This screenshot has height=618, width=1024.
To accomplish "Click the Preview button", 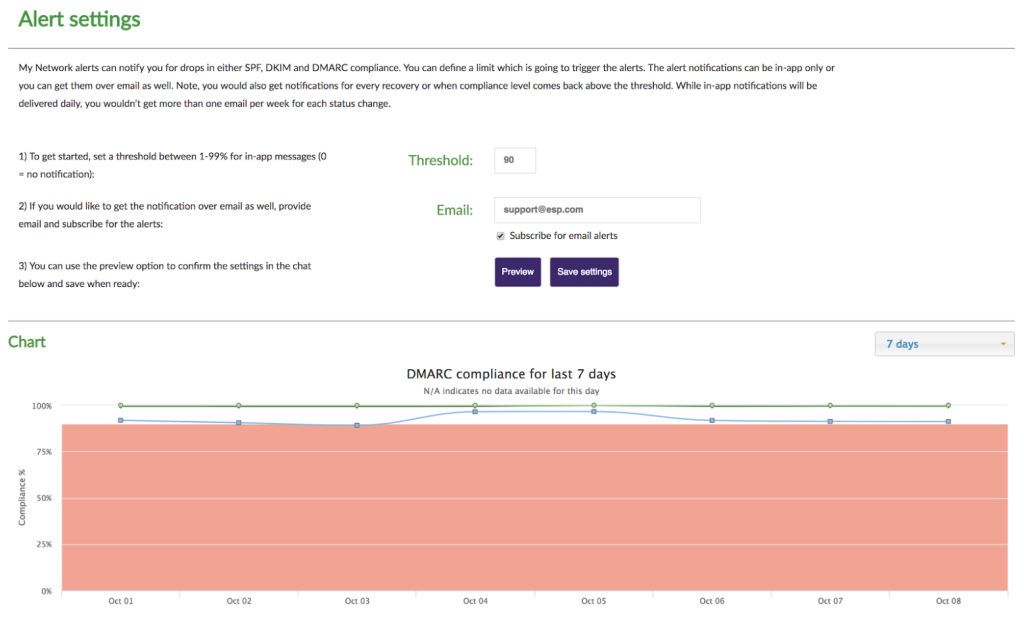I will 517,272.
